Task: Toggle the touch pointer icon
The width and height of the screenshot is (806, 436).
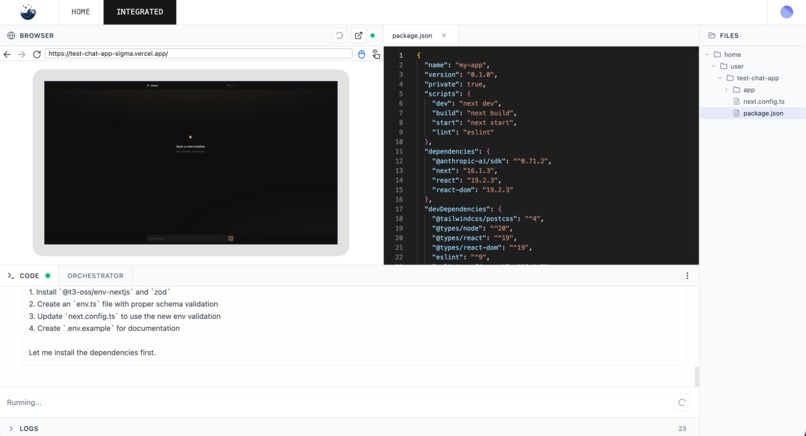Action: 376,54
